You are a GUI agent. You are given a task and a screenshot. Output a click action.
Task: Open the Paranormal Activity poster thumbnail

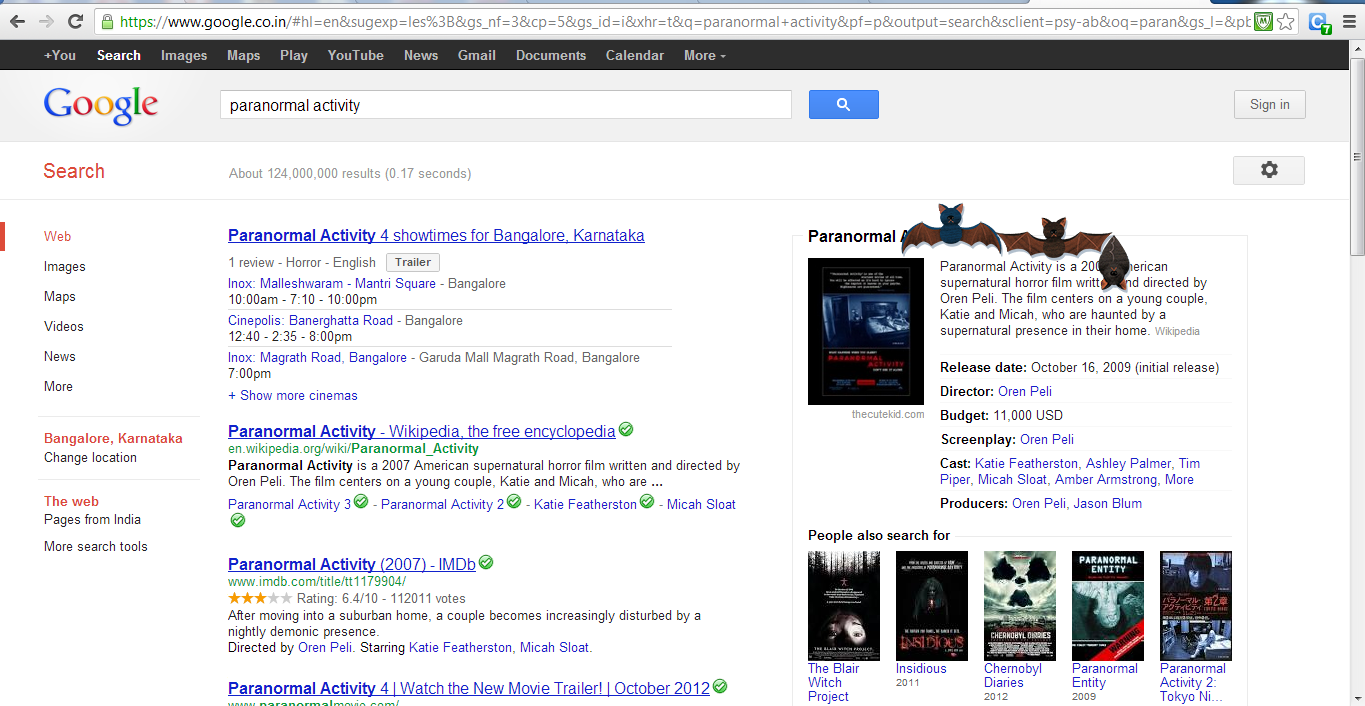point(866,331)
